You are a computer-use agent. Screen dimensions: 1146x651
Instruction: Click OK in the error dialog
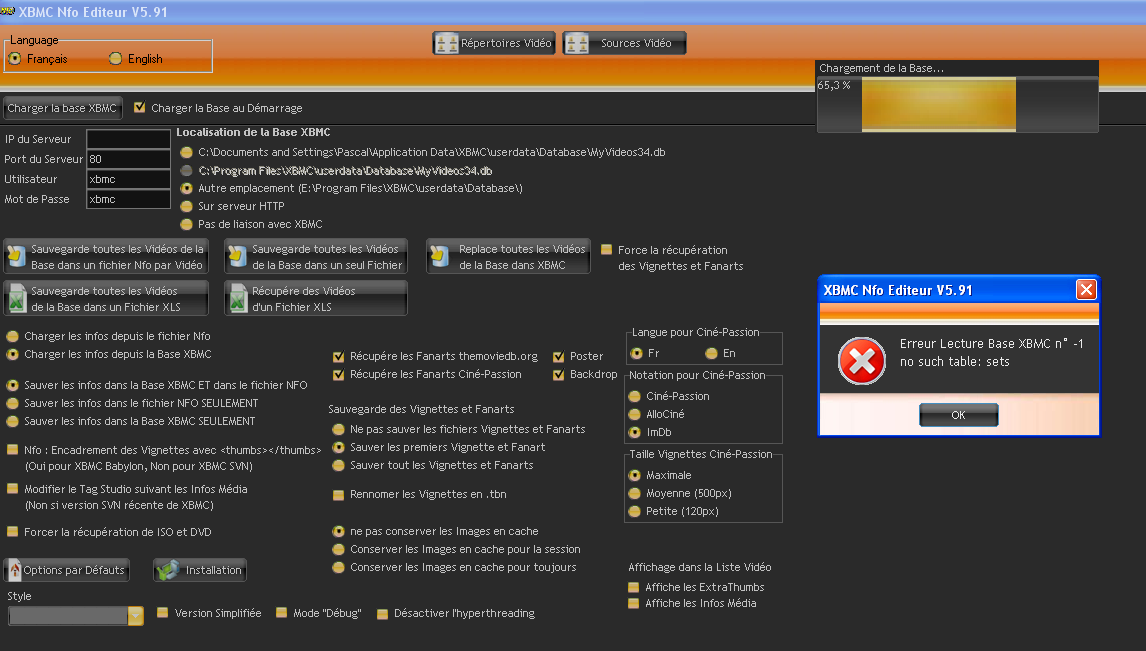(x=958, y=415)
